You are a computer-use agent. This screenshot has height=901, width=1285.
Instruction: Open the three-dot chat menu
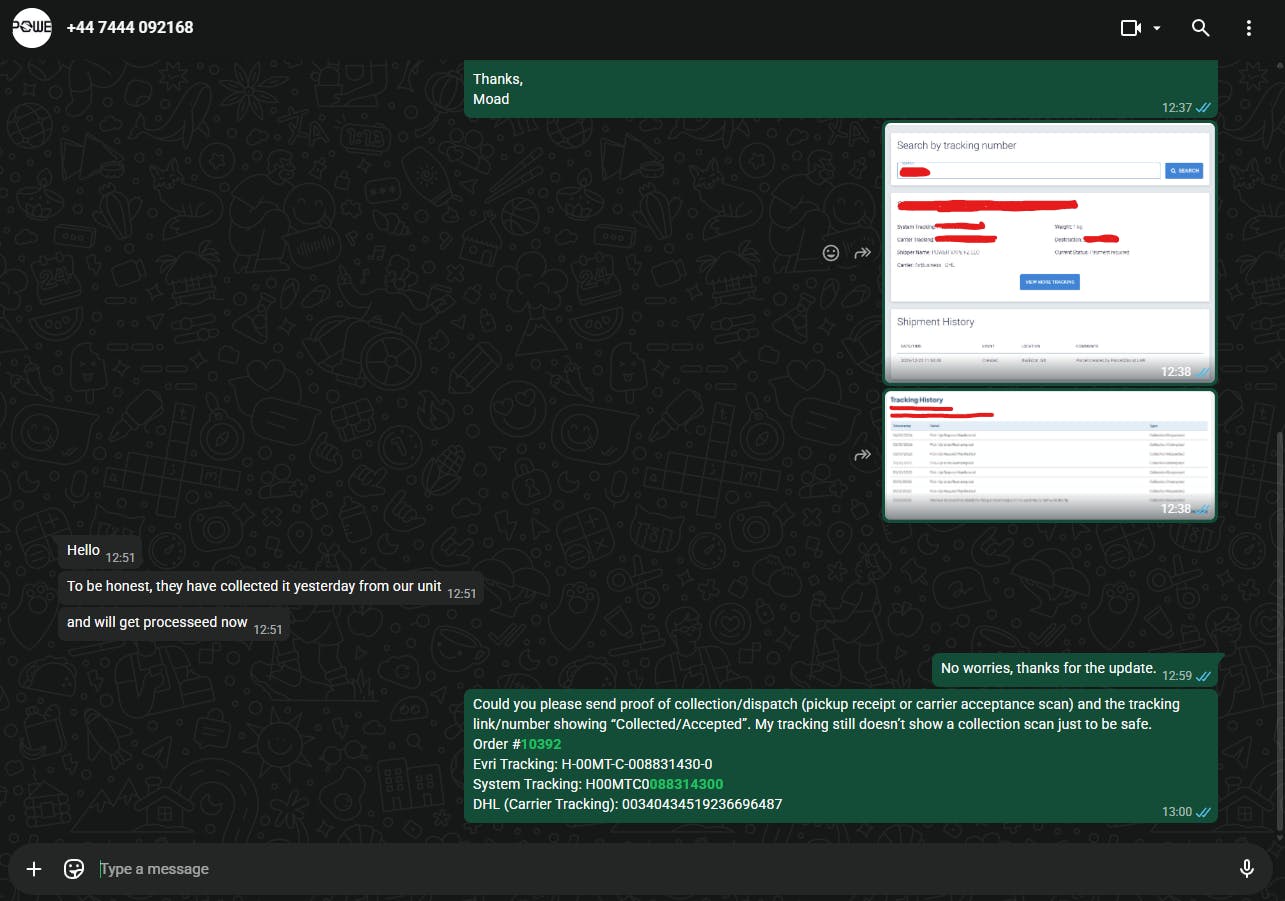pos(1249,28)
